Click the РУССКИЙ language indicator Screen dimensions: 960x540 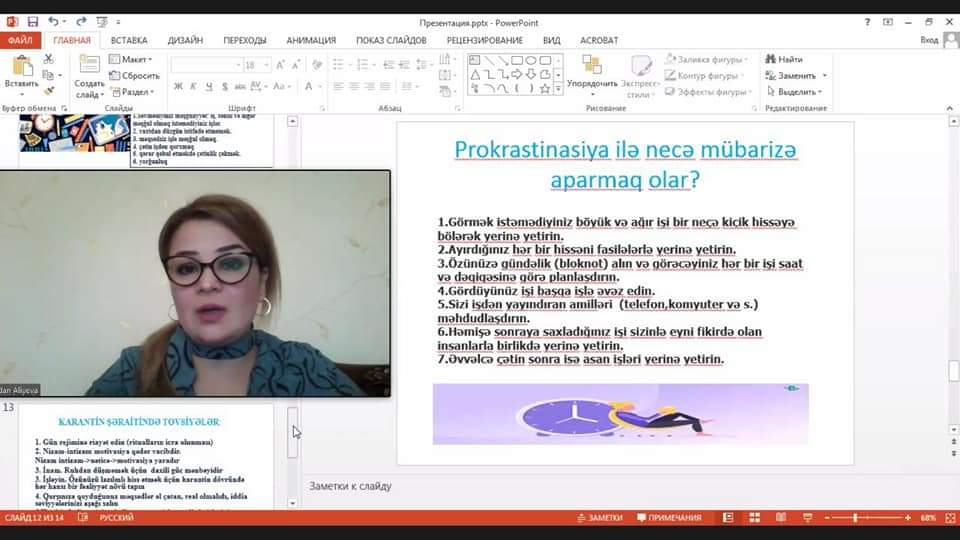pyautogui.click(x=116, y=518)
